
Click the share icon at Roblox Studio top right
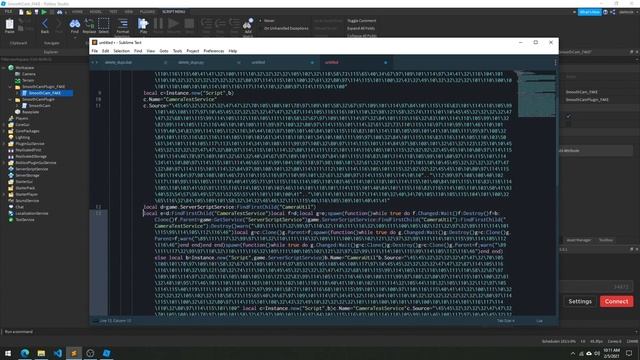pyautogui.click(x=613, y=12)
